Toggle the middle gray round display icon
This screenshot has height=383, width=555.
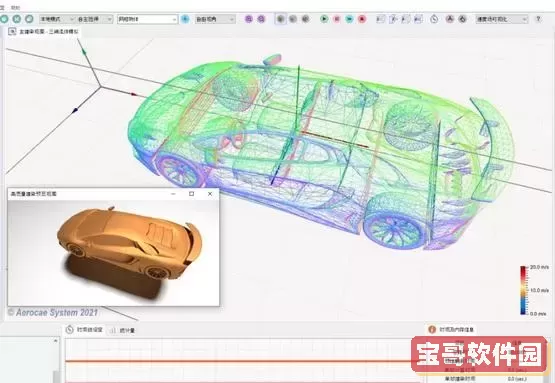(x=293, y=19)
